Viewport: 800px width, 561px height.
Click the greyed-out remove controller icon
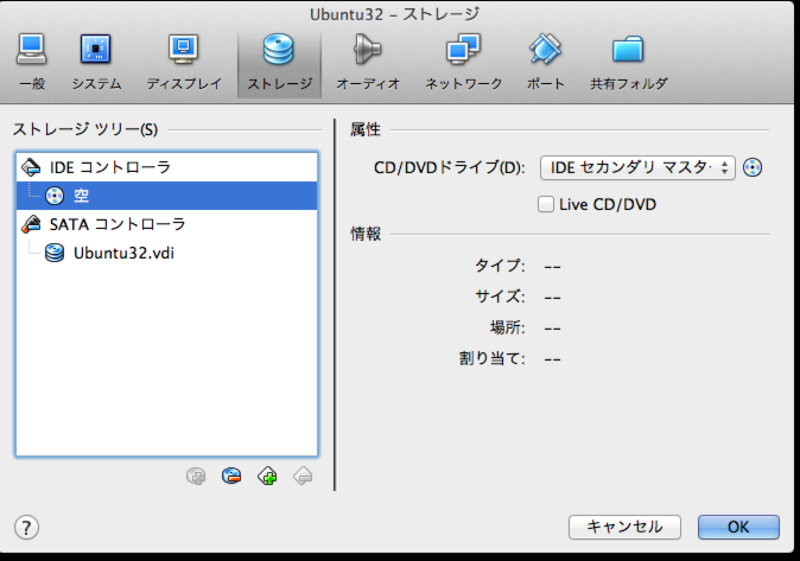[303, 476]
